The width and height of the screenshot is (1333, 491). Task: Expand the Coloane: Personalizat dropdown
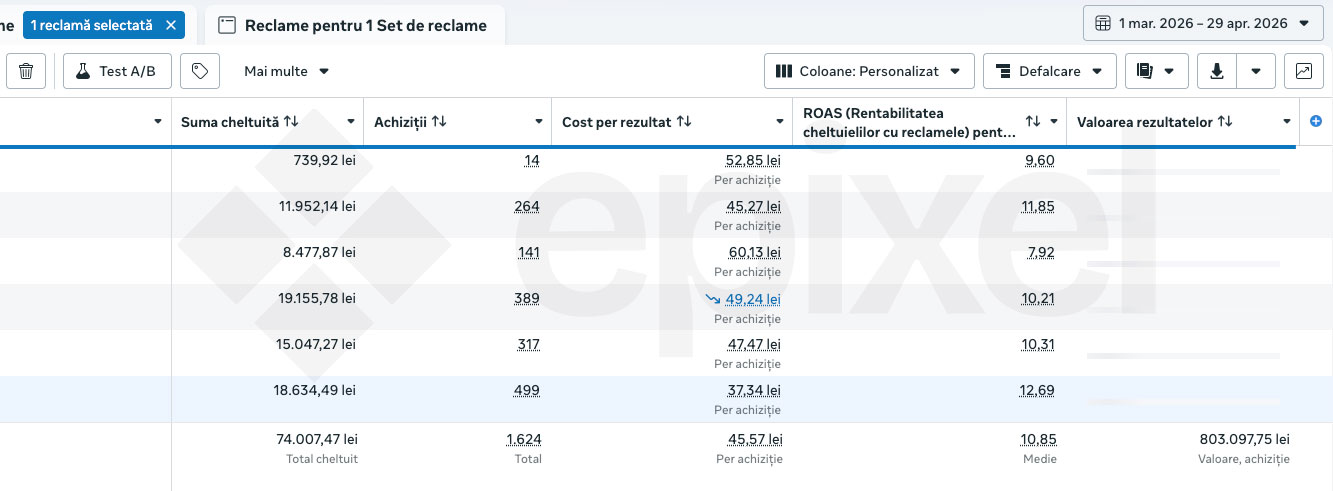[869, 71]
